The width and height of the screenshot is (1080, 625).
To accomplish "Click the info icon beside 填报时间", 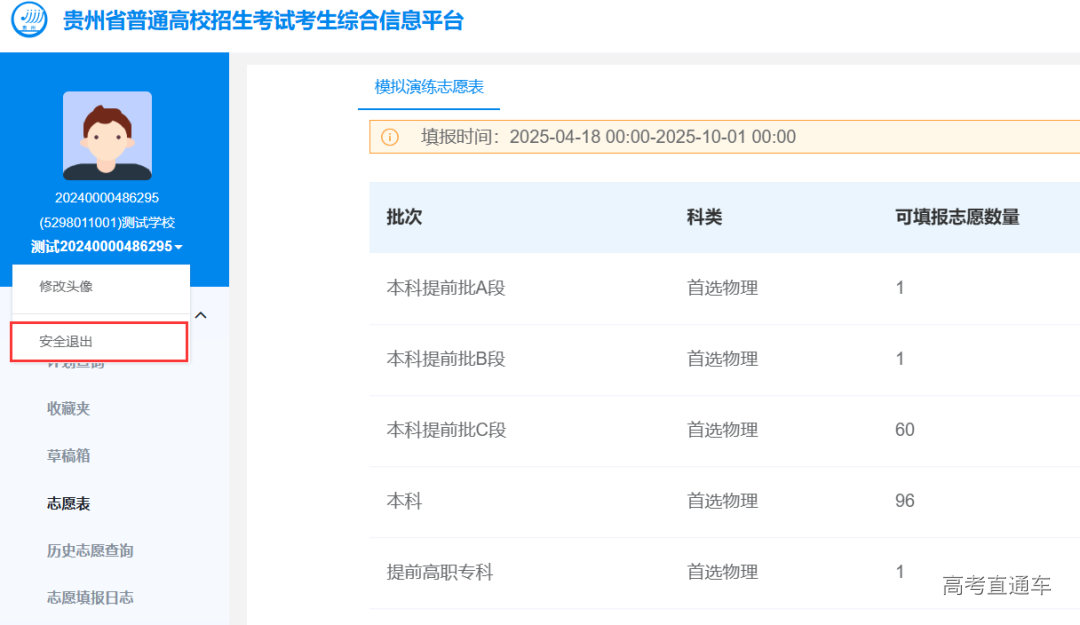I will [x=390, y=137].
